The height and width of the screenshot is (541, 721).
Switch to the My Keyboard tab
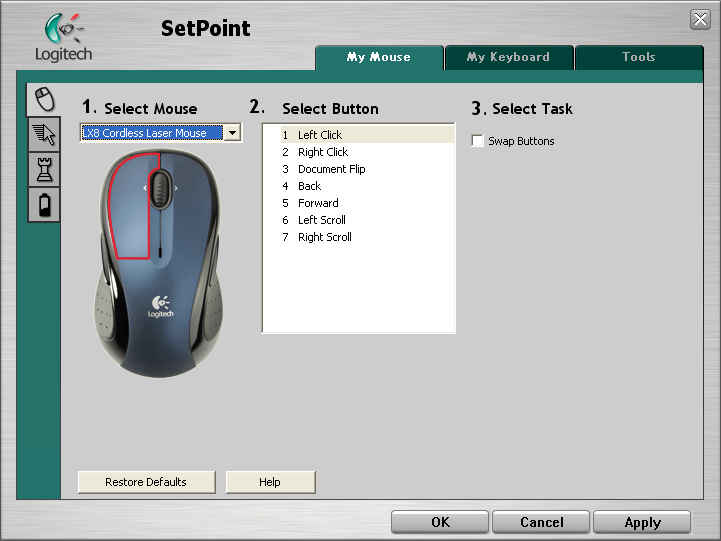(509, 57)
